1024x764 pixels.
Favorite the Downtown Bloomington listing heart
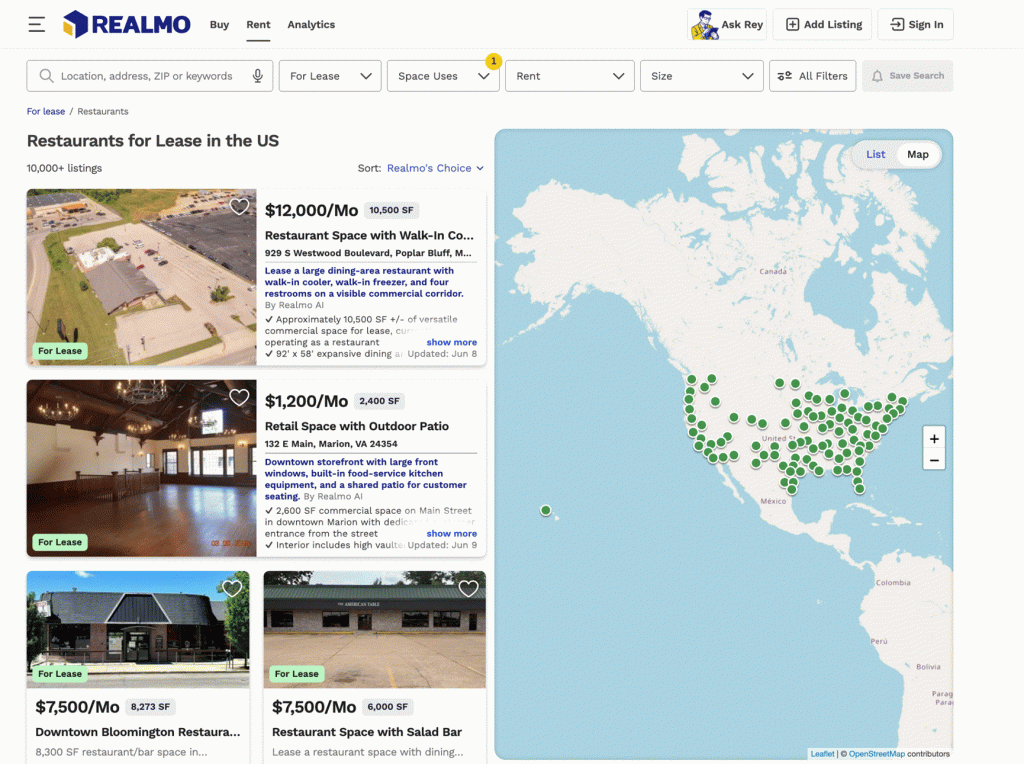232,588
